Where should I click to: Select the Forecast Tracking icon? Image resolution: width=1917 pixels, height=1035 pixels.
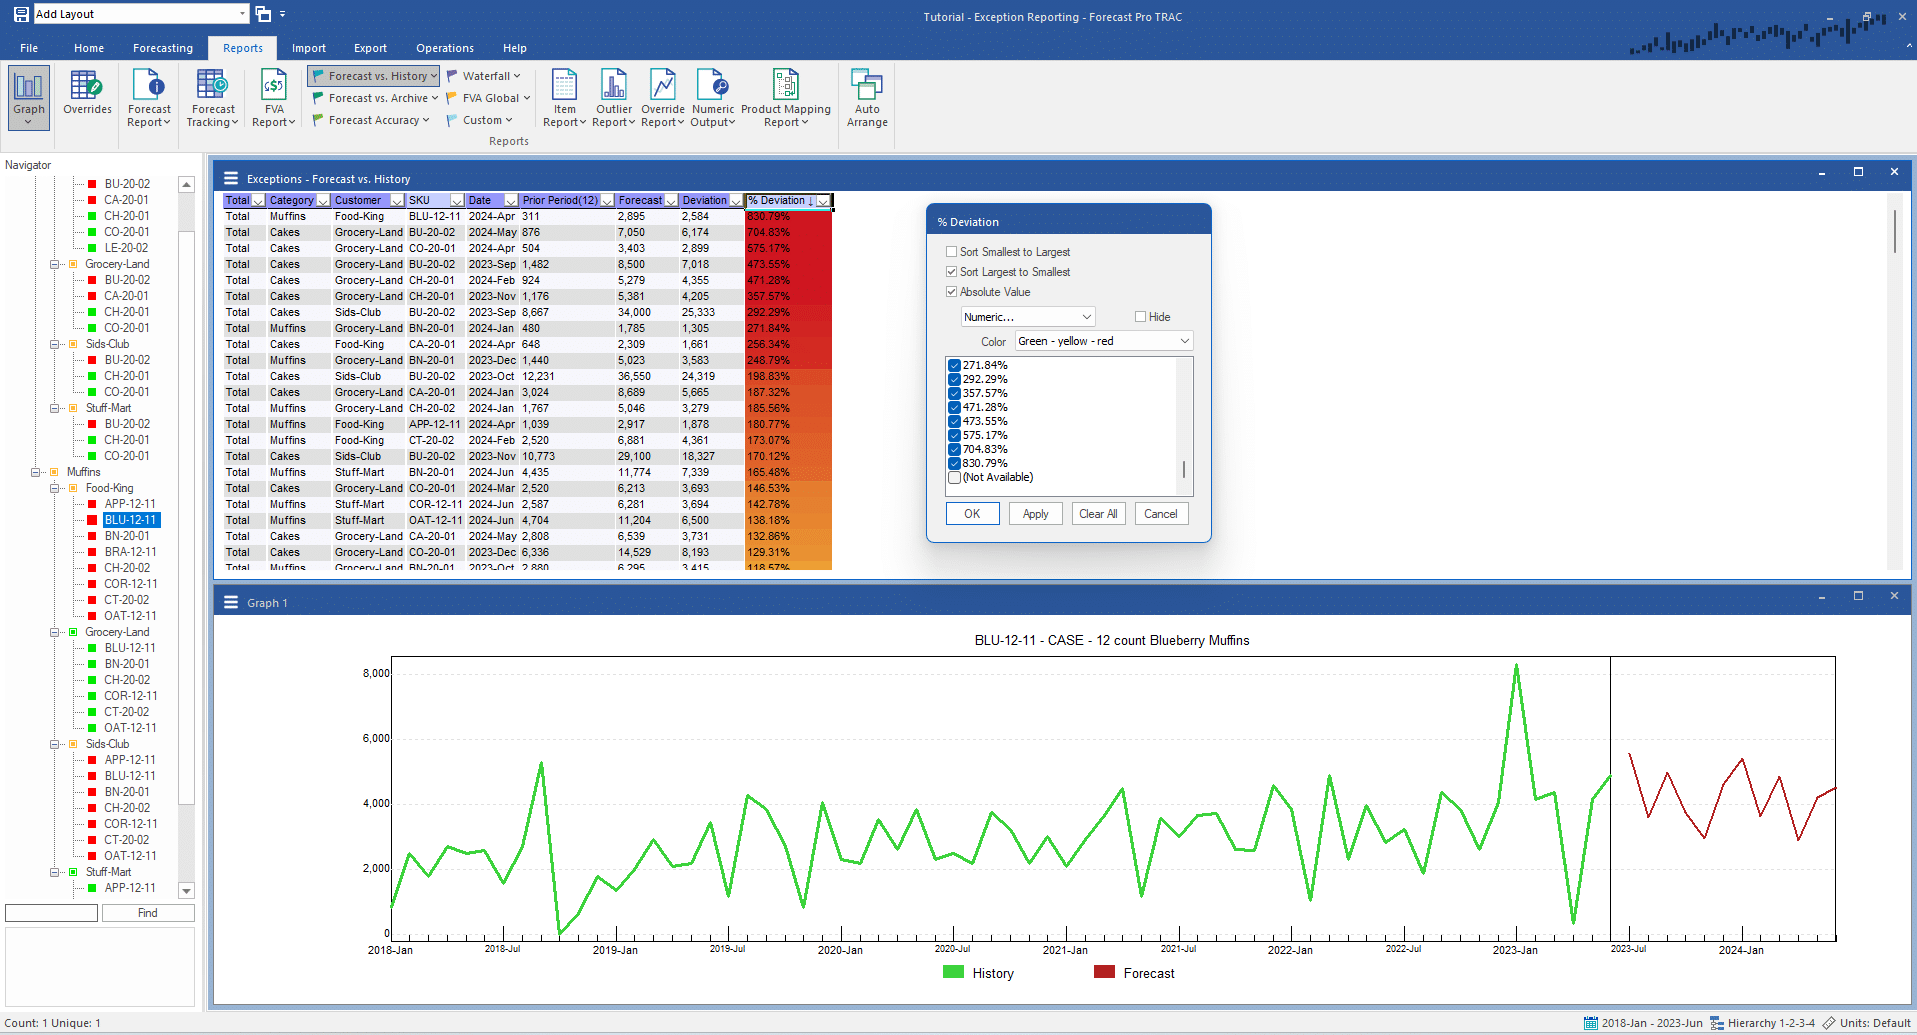[212, 95]
